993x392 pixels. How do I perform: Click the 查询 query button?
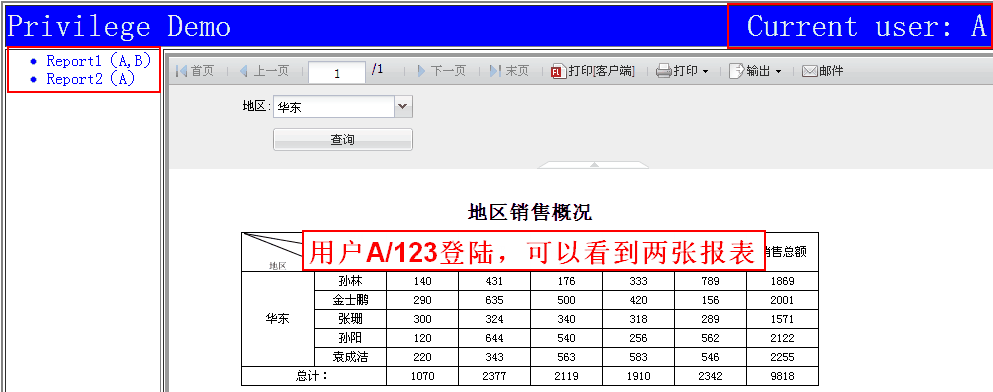coord(343,139)
